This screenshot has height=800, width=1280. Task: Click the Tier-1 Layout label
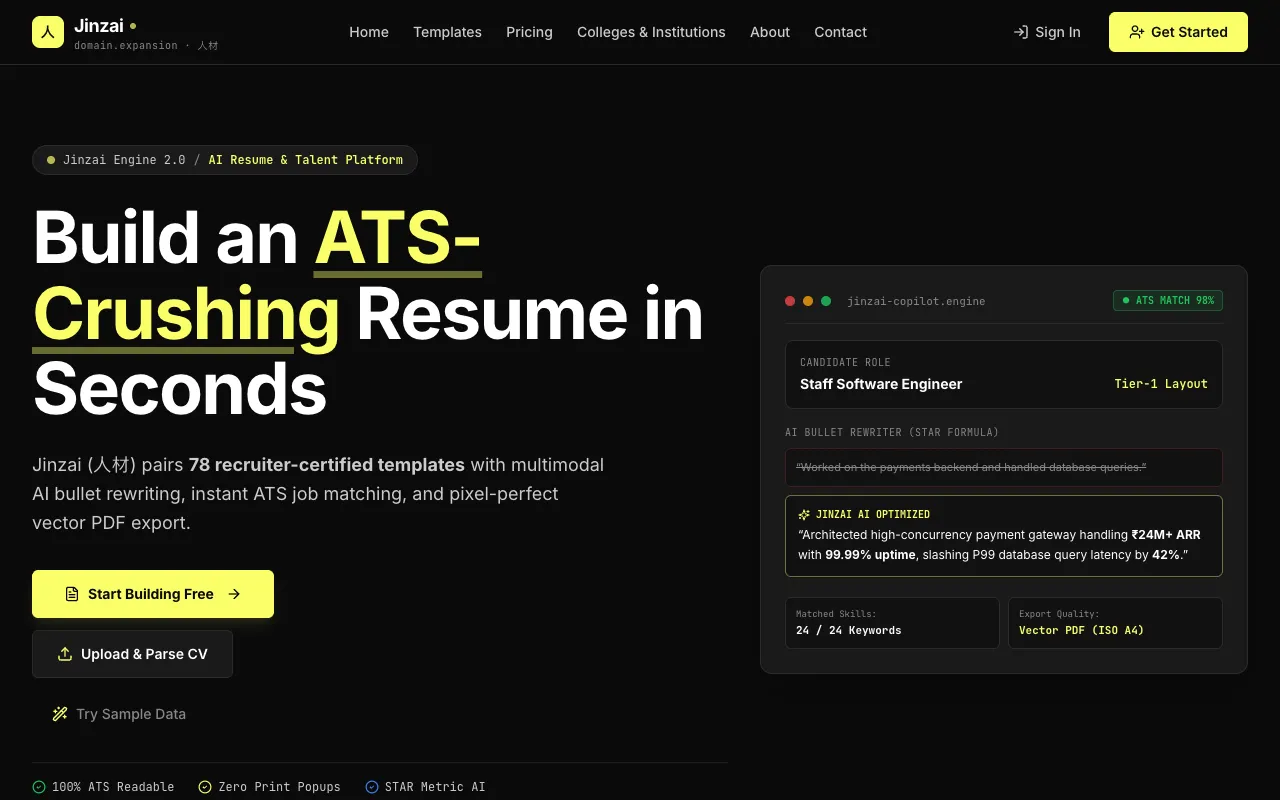click(1161, 384)
